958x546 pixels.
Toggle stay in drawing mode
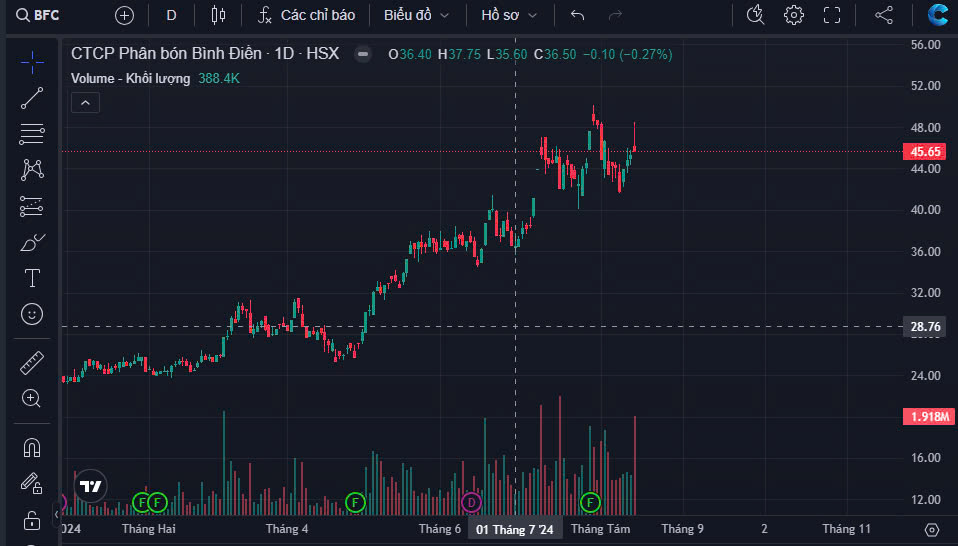coord(32,483)
